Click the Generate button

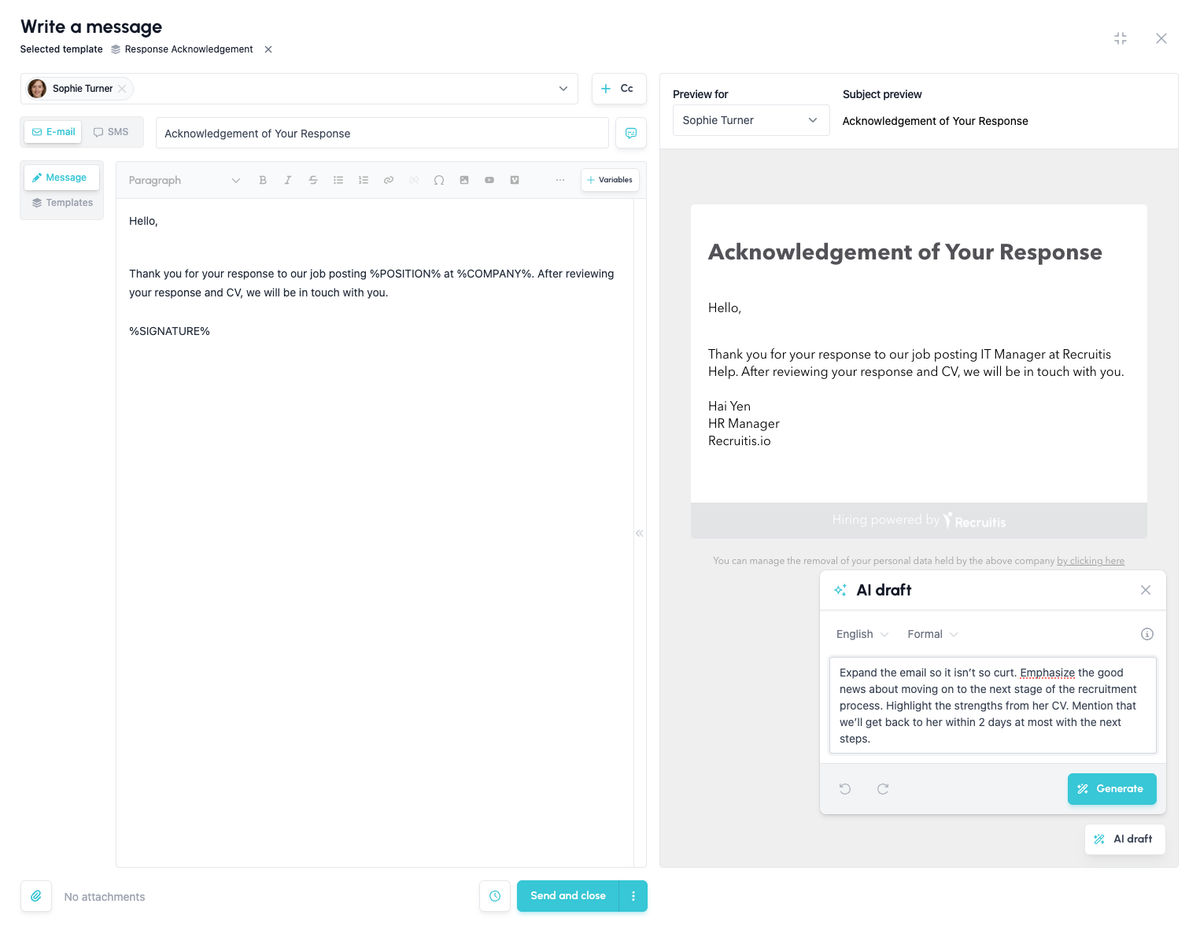pyautogui.click(x=1112, y=789)
